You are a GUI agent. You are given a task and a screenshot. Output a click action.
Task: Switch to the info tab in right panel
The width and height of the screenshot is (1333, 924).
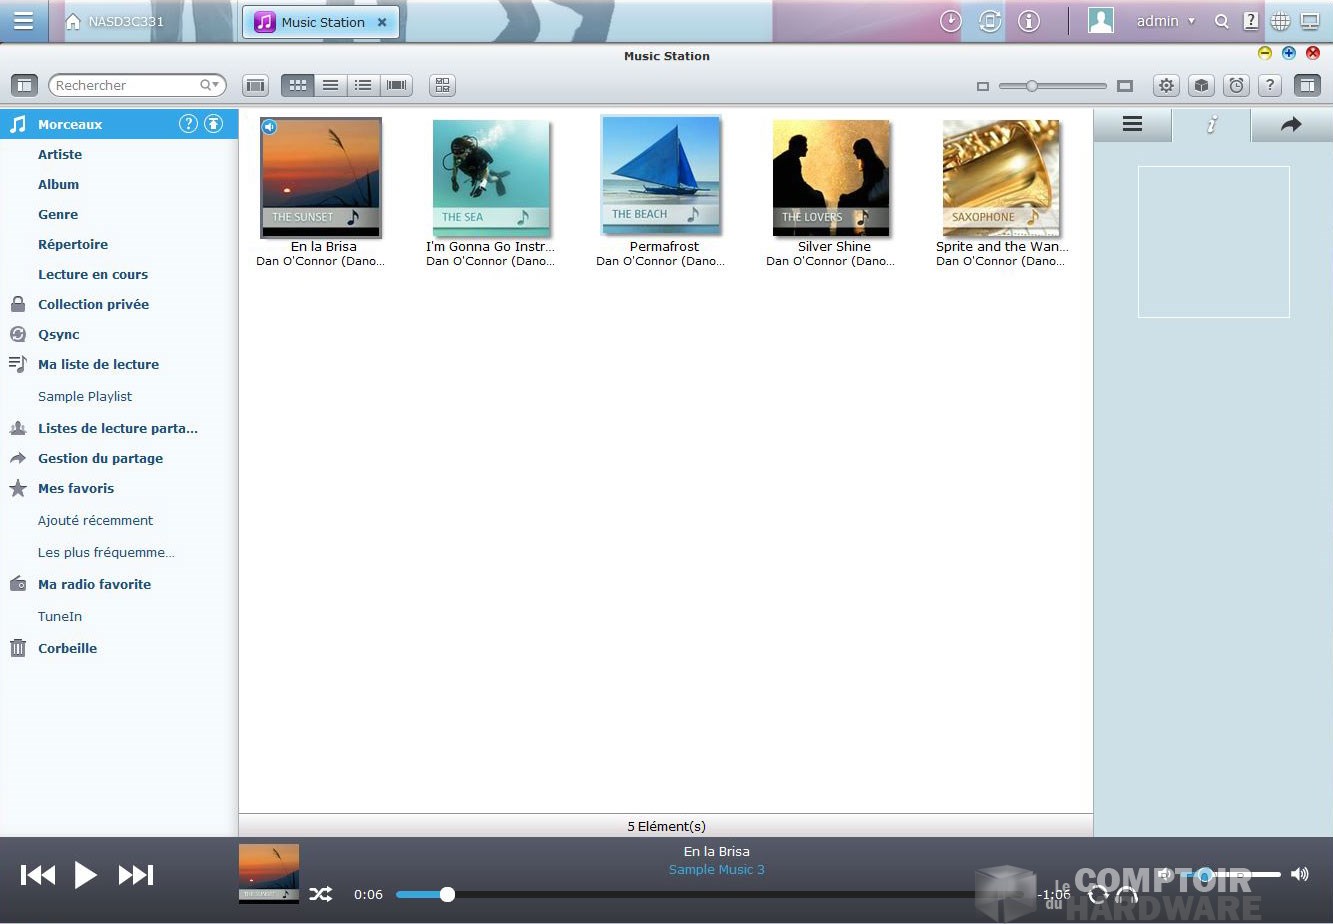[x=1211, y=125]
